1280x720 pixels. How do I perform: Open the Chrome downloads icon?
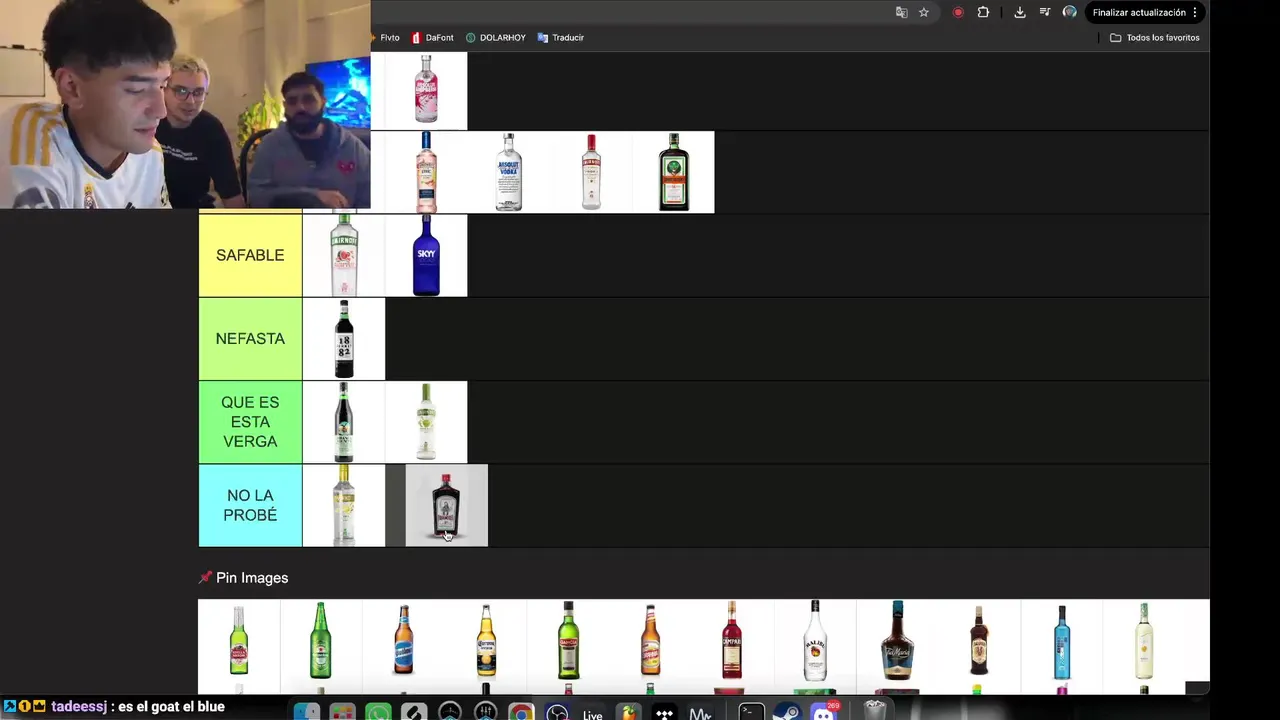(1019, 12)
